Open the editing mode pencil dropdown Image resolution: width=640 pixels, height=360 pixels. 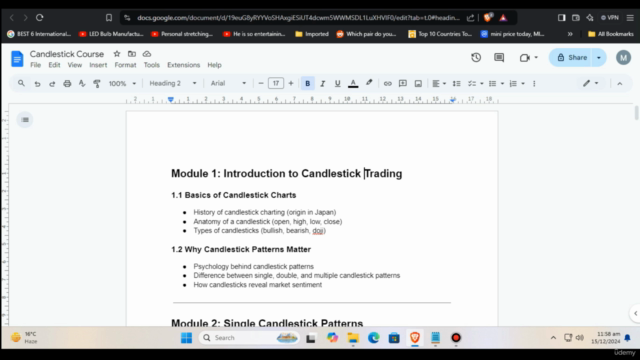click(590, 83)
